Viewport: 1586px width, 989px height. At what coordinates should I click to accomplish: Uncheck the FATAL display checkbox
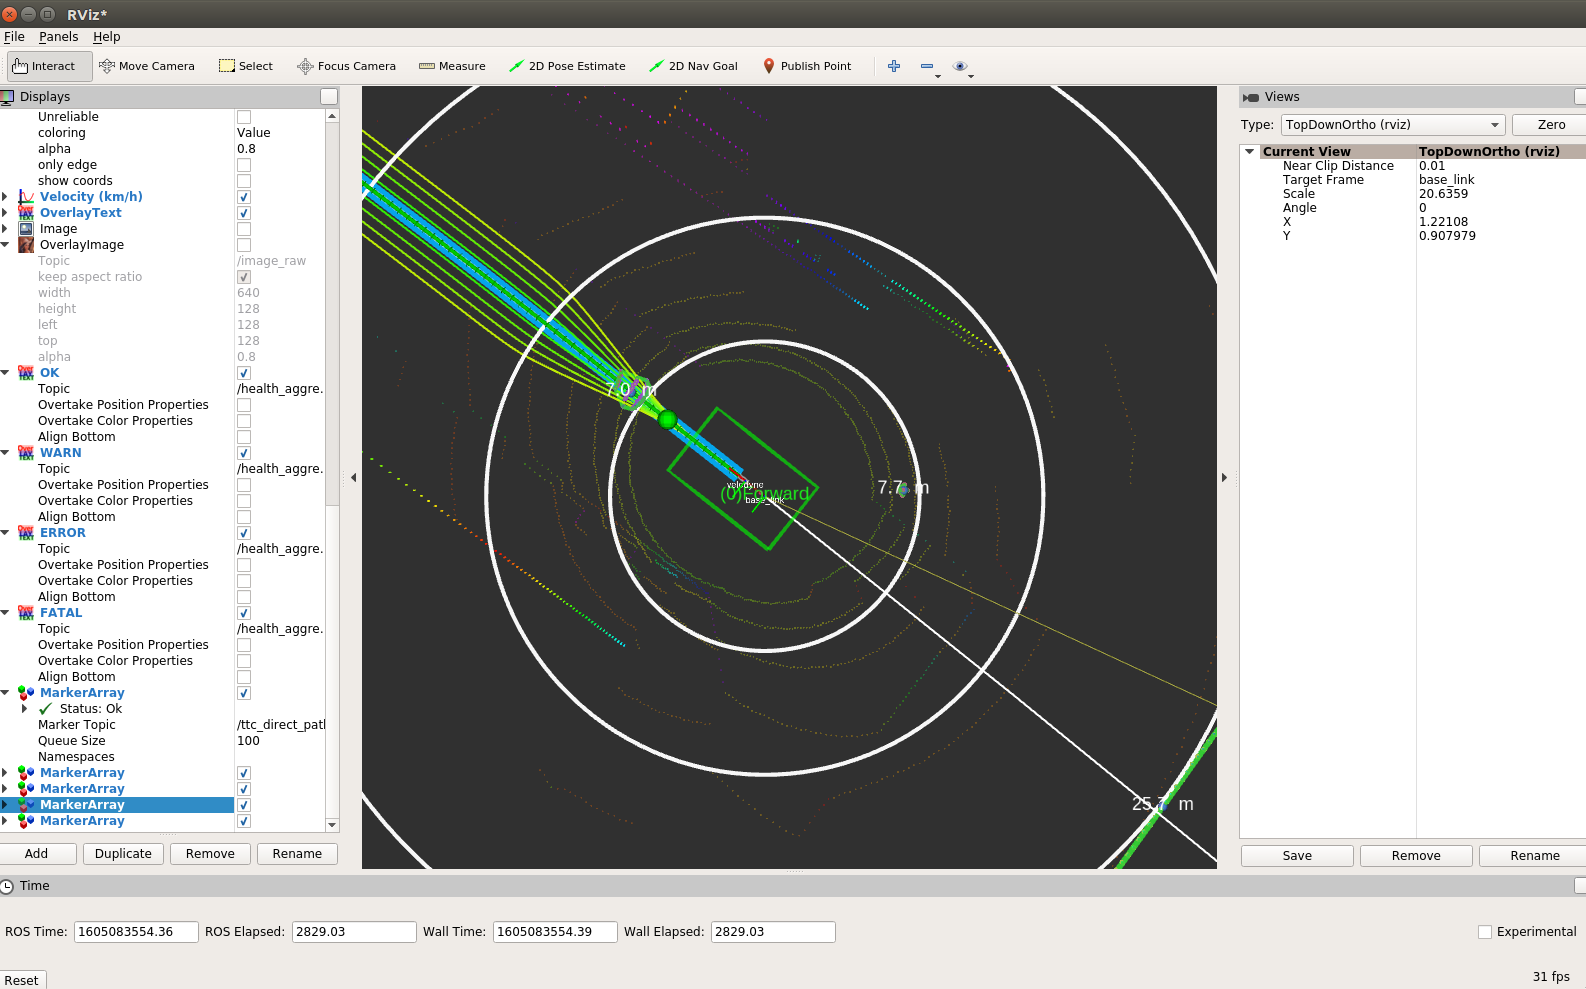pos(244,613)
